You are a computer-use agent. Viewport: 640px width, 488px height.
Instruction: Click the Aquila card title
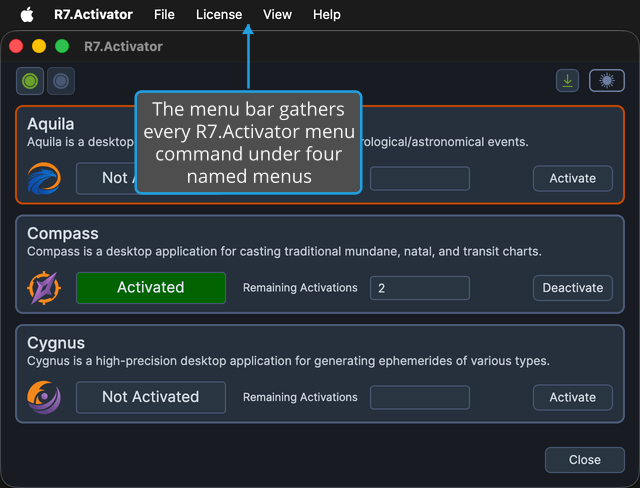[x=51, y=124]
